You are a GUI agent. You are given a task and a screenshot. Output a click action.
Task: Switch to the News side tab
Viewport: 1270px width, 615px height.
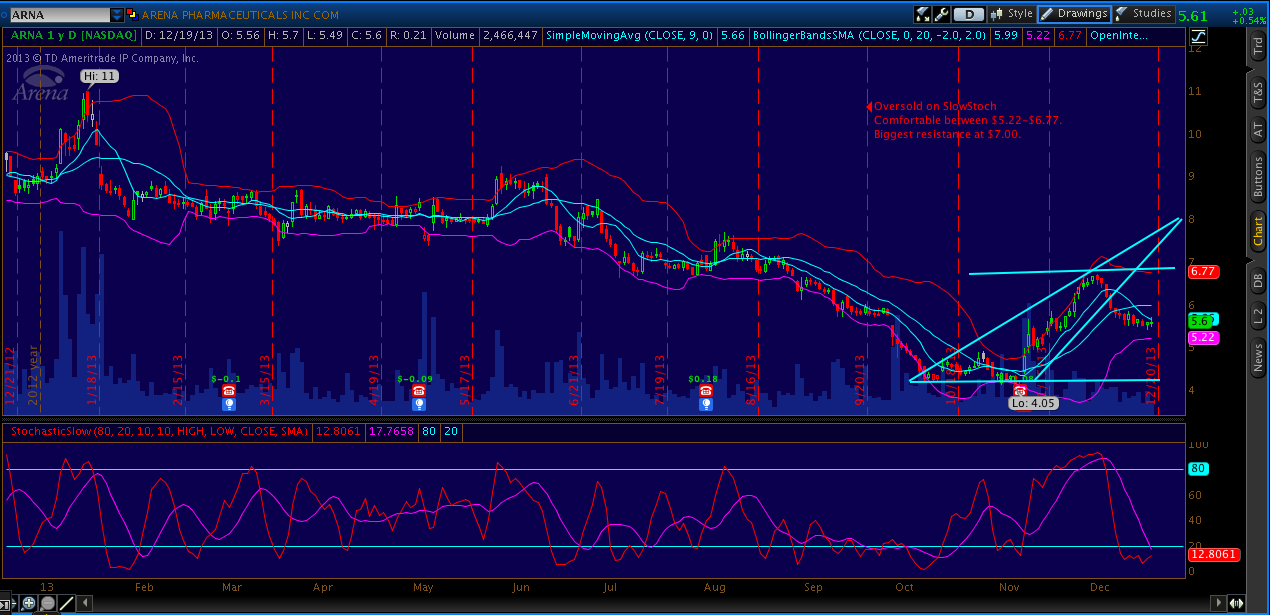1258,353
